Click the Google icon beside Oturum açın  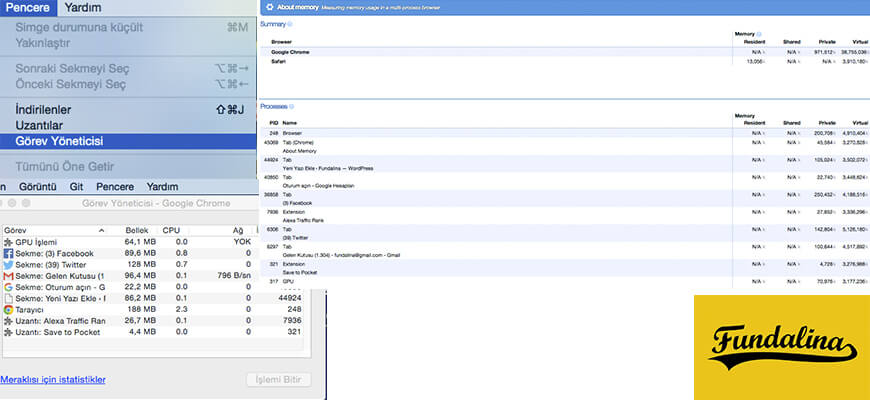(8, 287)
